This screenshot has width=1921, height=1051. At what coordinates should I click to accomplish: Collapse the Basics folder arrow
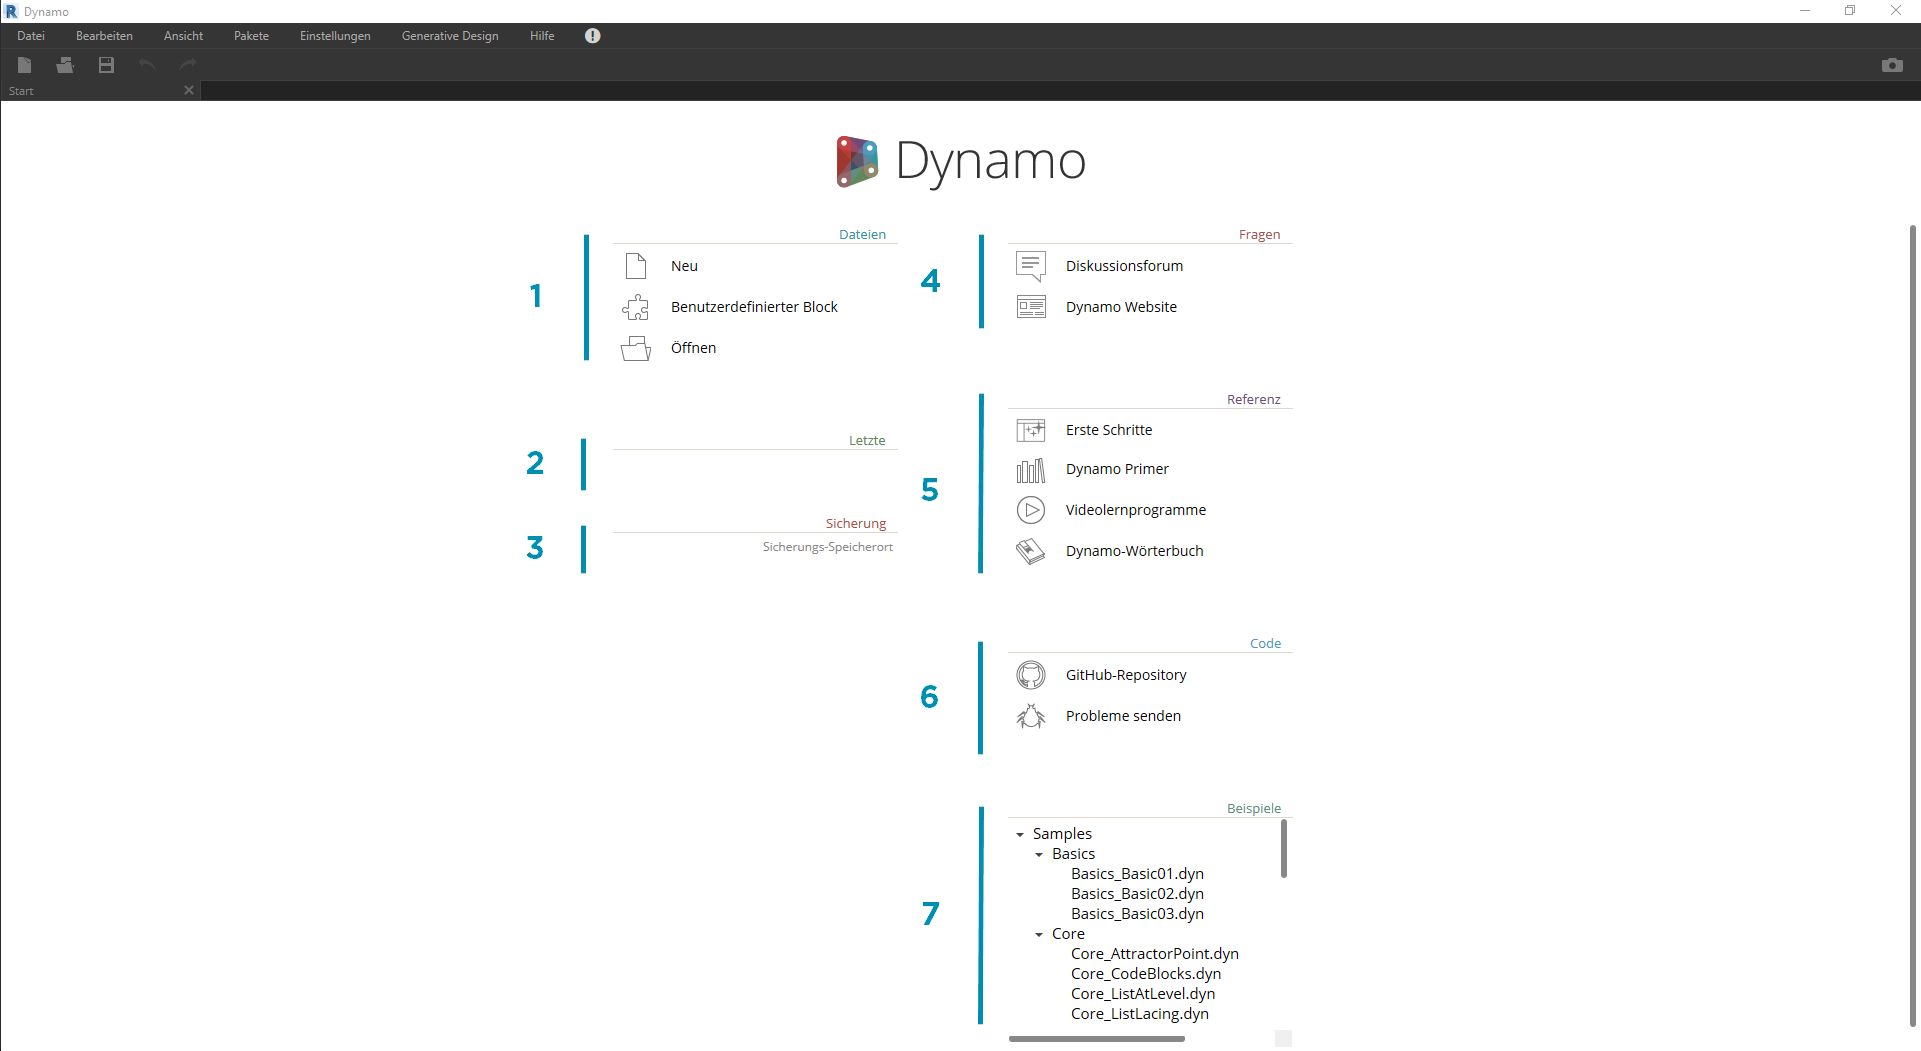(x=1039, y=854)
